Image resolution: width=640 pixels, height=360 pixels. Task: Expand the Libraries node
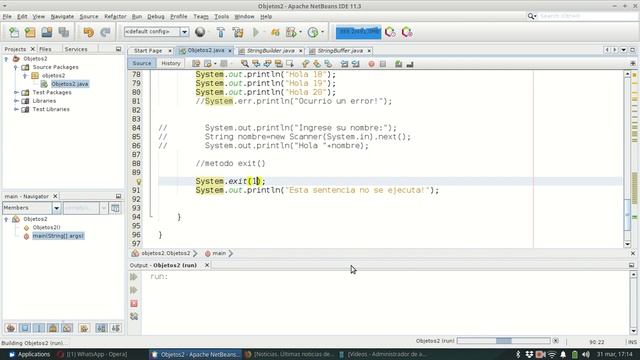[x=16, y=101]
